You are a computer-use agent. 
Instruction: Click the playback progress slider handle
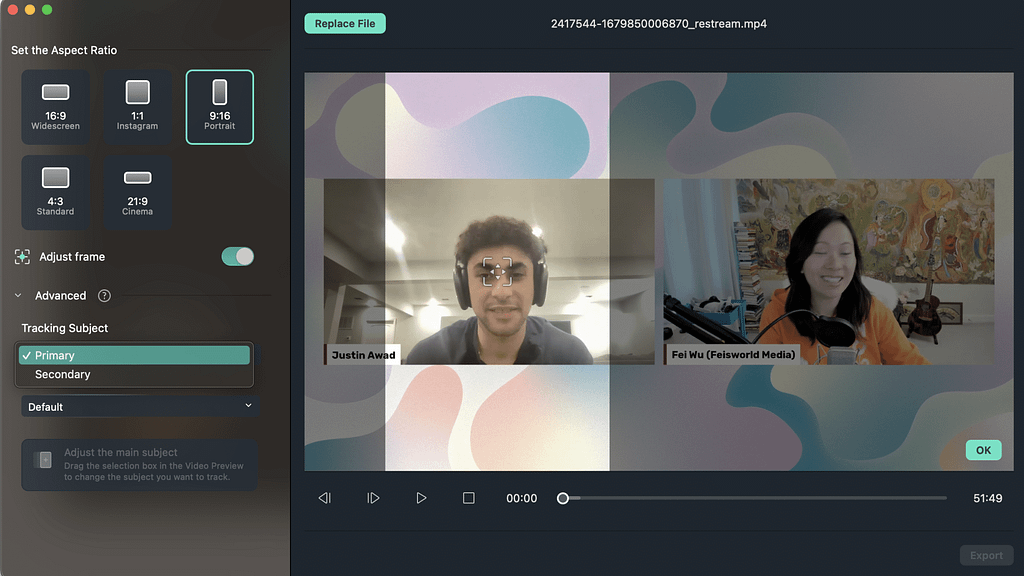click(563, 498)
